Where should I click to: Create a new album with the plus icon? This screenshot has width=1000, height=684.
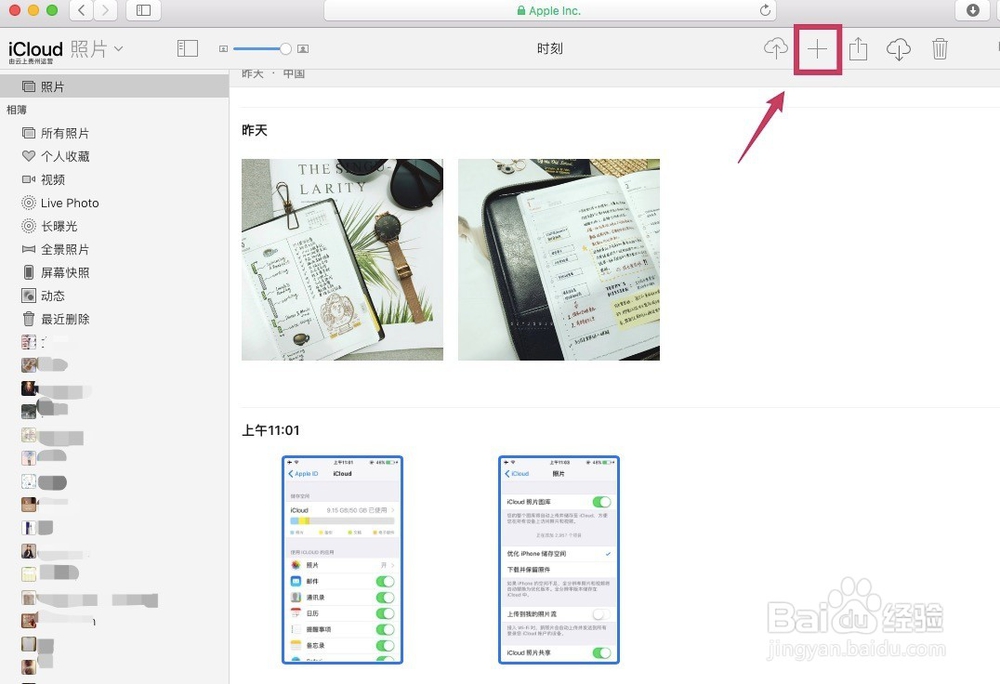(x=816, y=47)
